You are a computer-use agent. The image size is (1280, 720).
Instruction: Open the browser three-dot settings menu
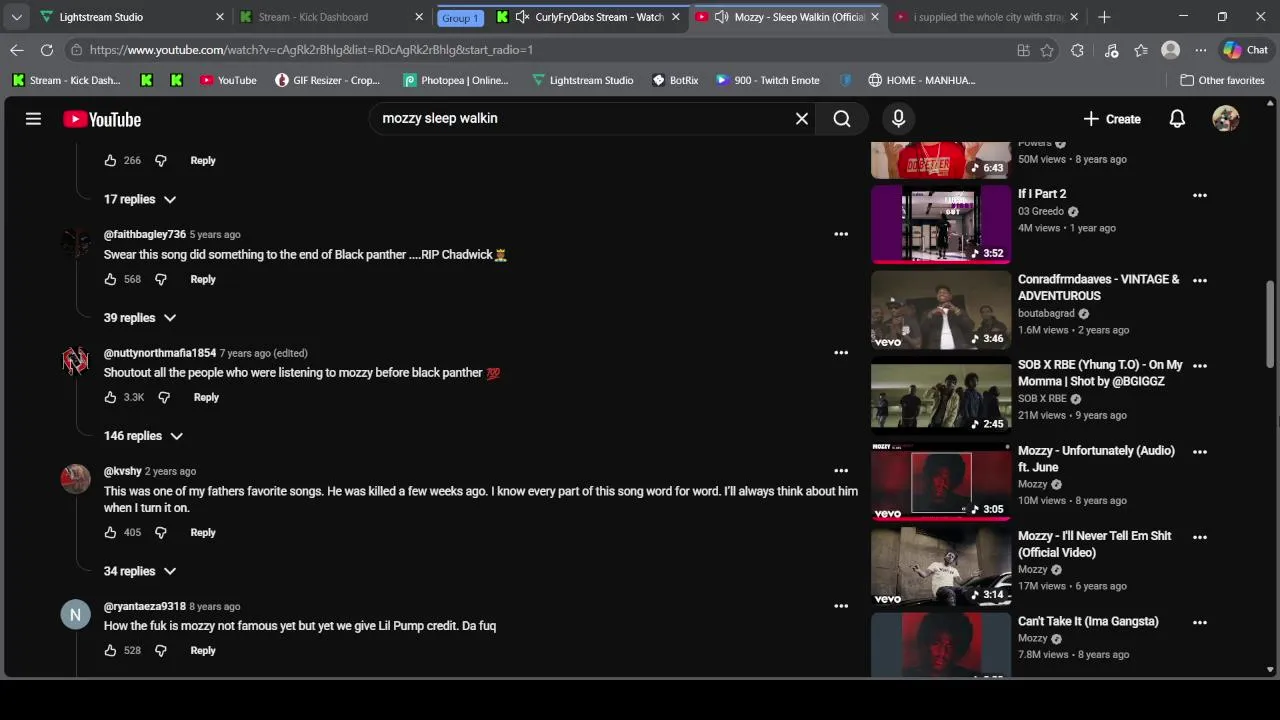[x=1201, y=50]
